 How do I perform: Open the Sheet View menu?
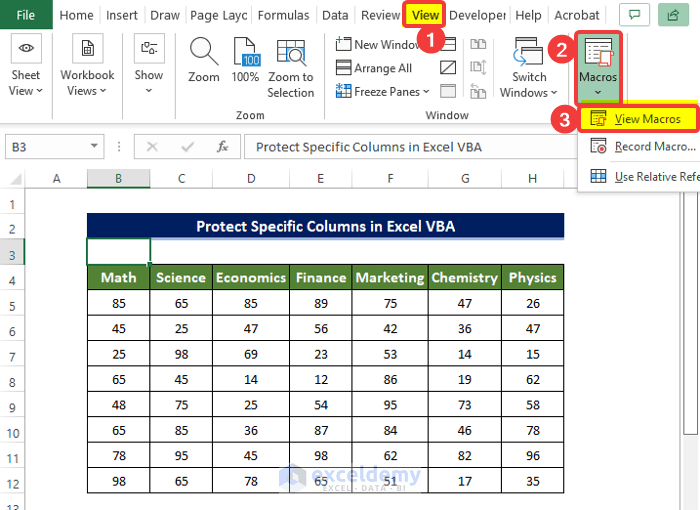(x=25, y=65)
